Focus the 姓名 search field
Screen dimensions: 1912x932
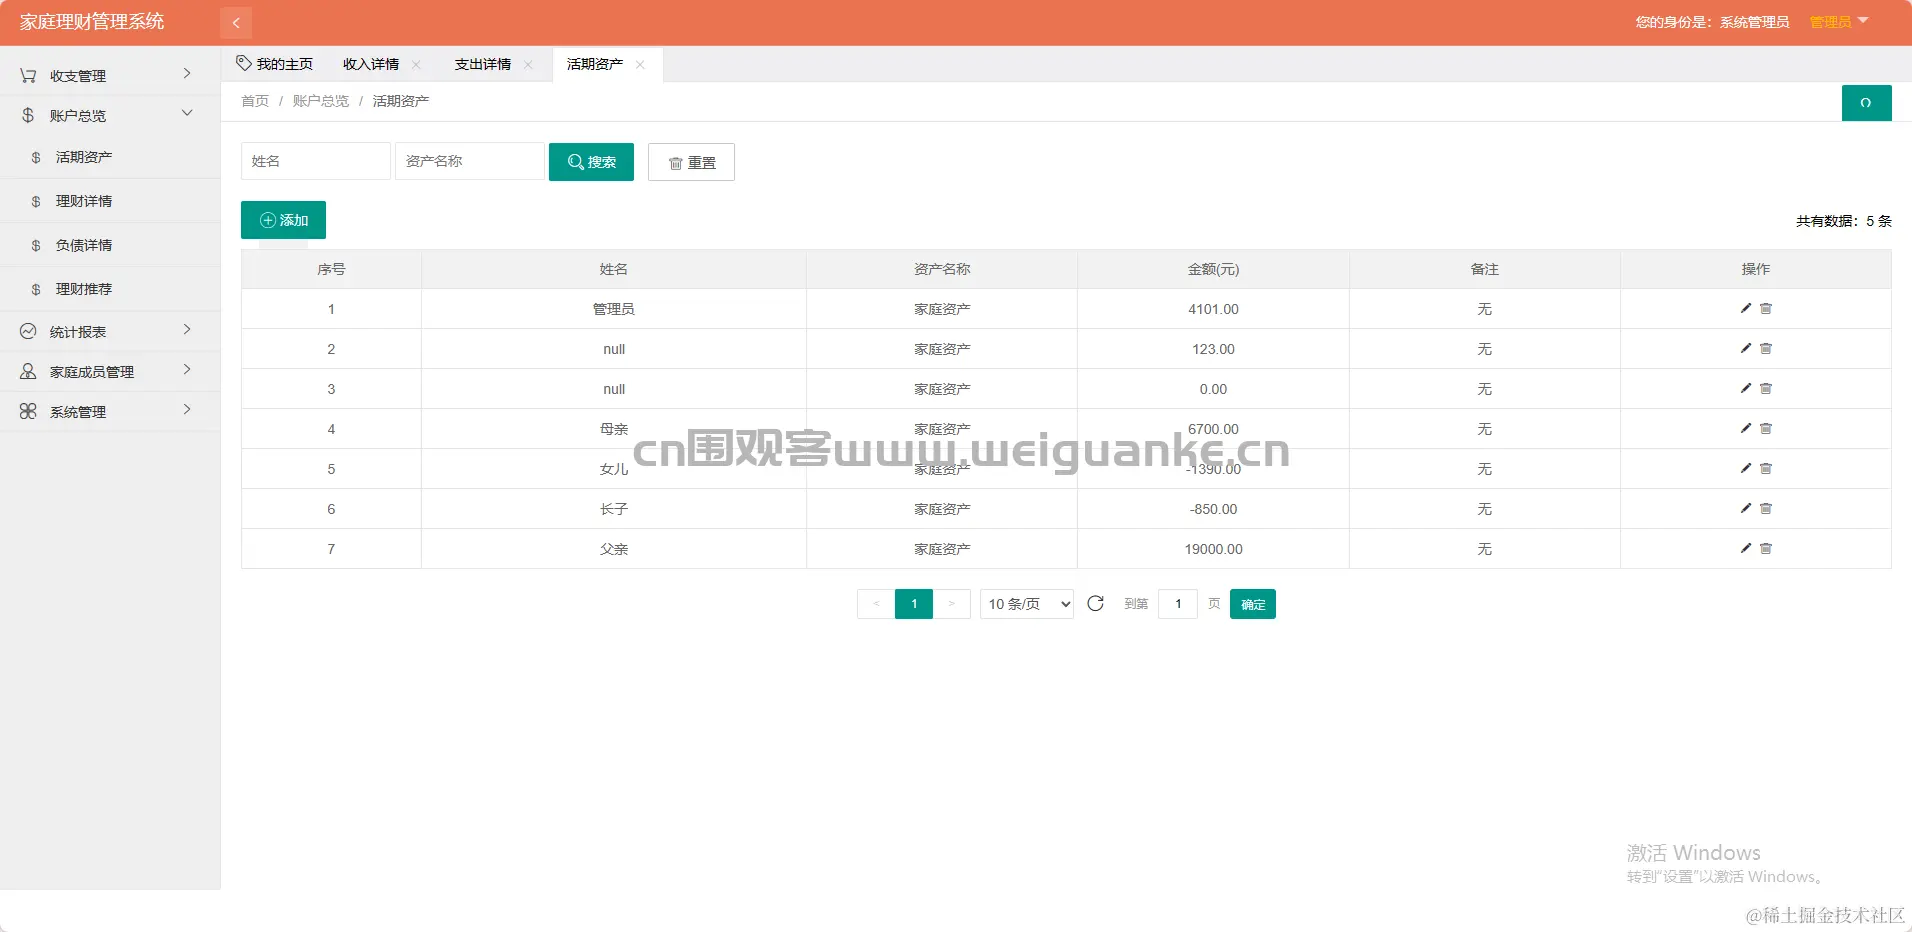[x=316, y=161]
